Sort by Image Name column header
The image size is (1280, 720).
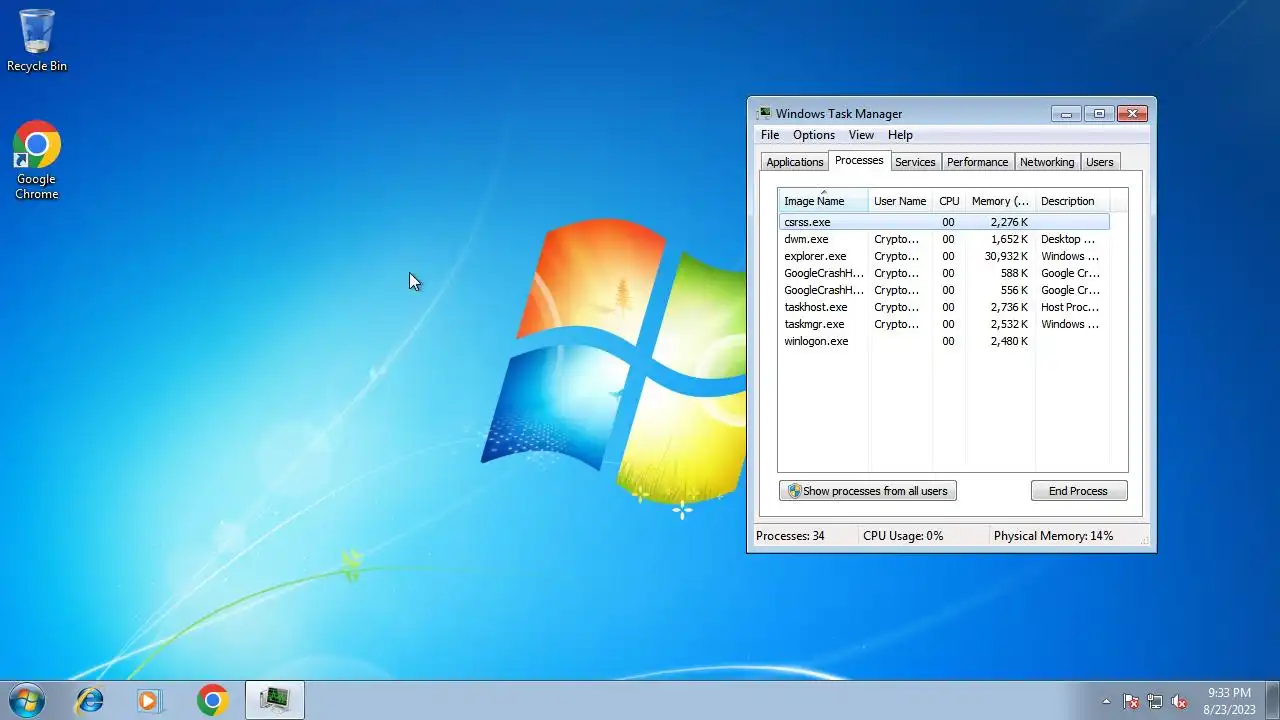click(823, 201)
